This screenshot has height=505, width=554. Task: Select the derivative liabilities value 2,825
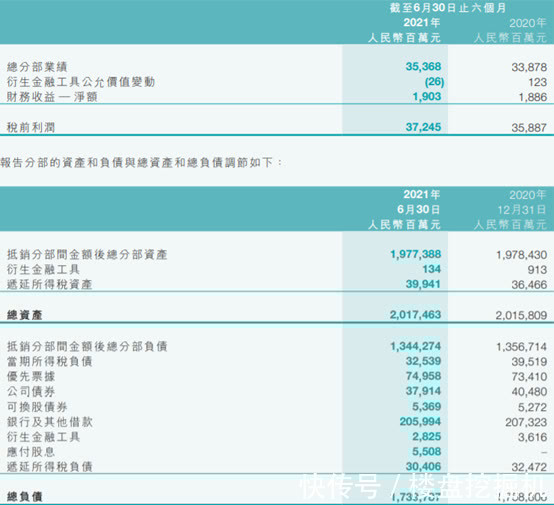[x=427, y=436]
